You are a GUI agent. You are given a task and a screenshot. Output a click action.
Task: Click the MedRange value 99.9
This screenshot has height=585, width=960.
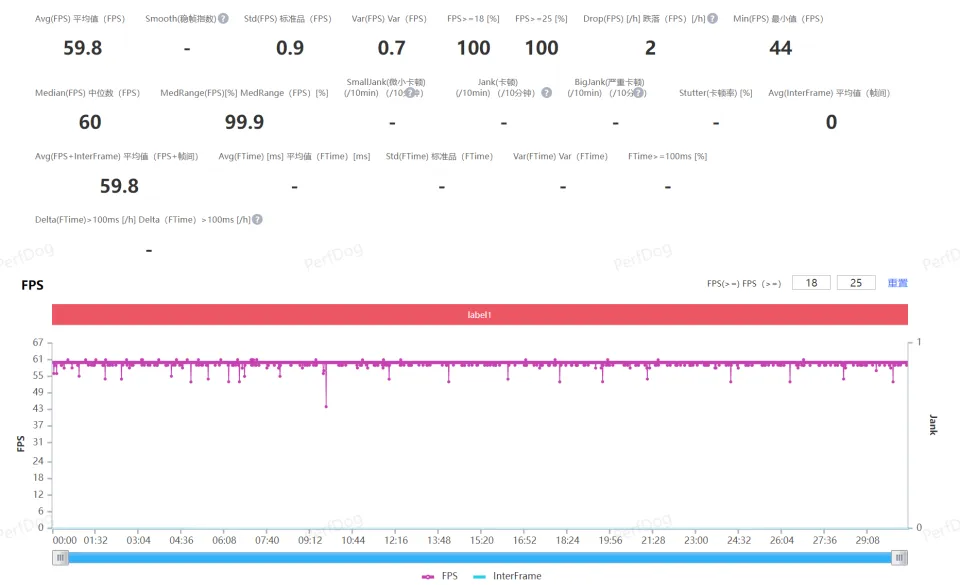(244, 122)
